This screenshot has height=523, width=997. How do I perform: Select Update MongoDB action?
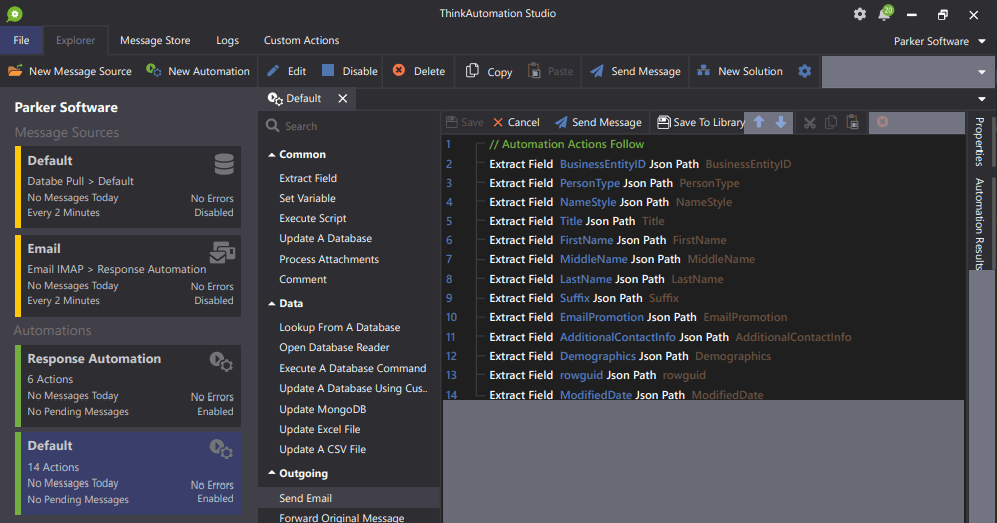(x=322, y=409)
